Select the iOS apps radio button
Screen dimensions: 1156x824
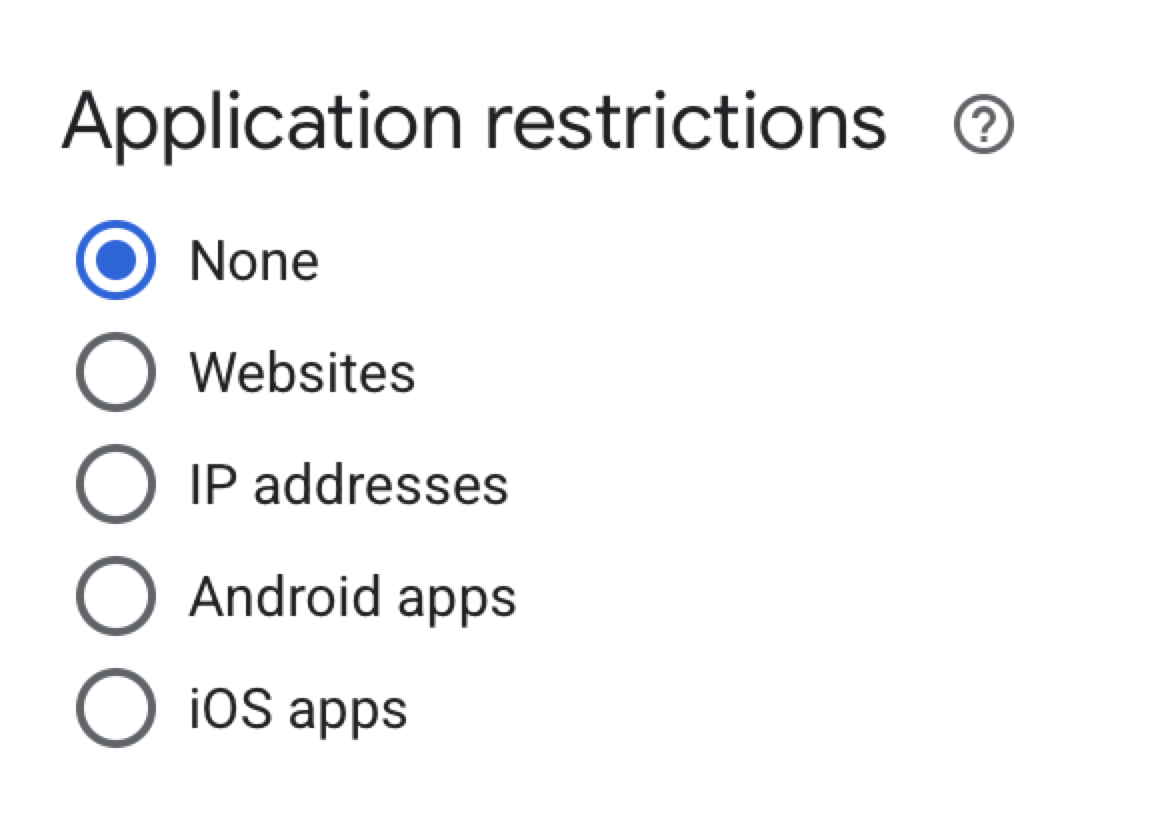point(116,709)
